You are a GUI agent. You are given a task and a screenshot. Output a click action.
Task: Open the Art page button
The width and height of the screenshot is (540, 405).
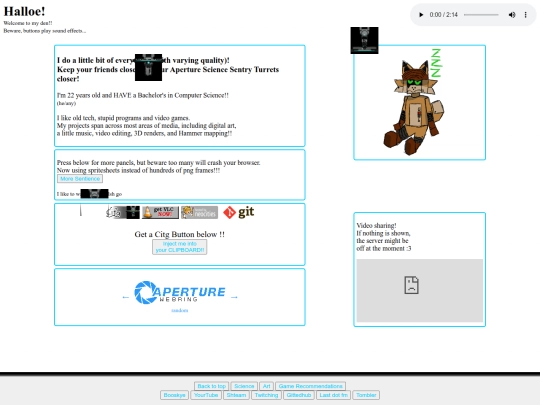tap(267, 386)
